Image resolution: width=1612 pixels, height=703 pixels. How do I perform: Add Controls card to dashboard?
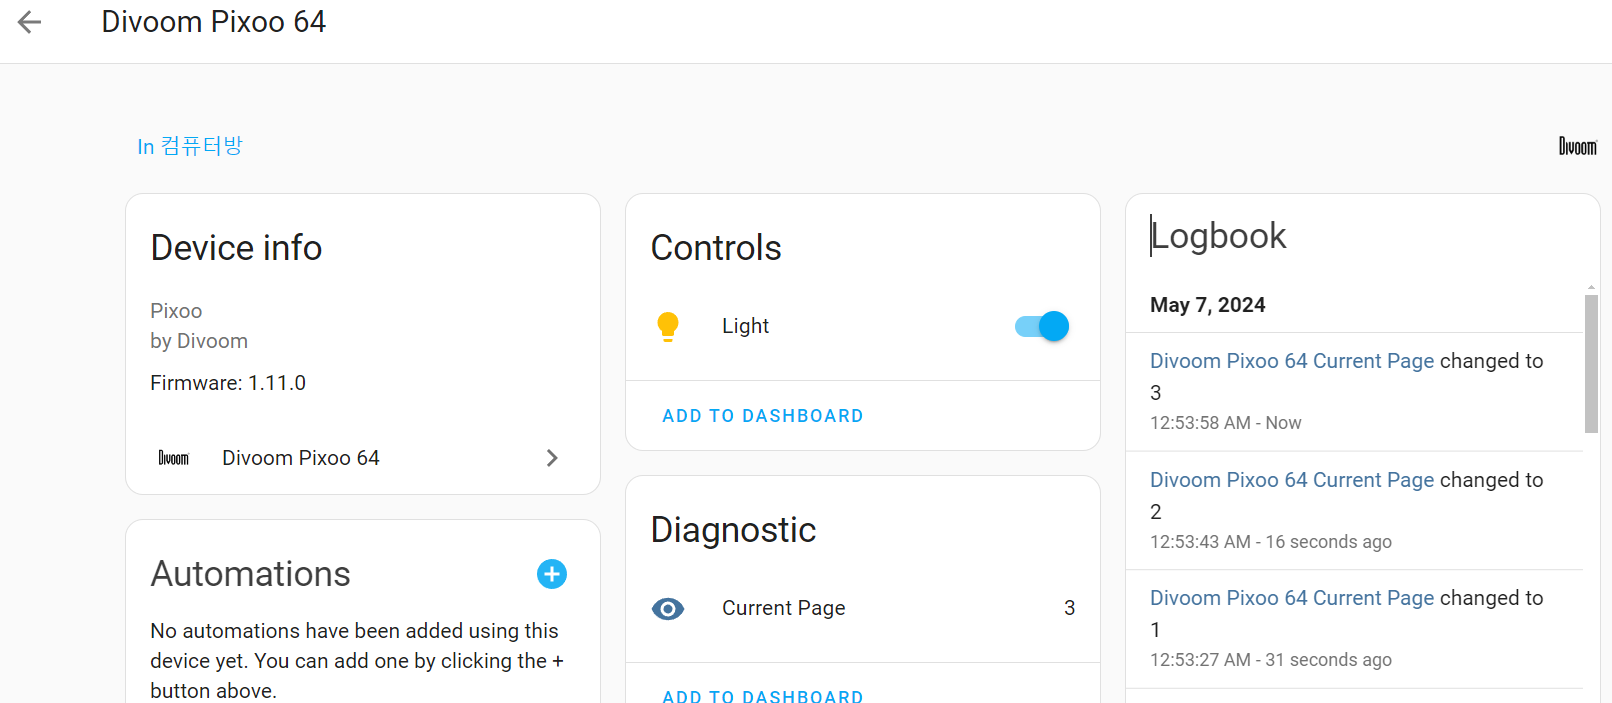tap(763, 416)
